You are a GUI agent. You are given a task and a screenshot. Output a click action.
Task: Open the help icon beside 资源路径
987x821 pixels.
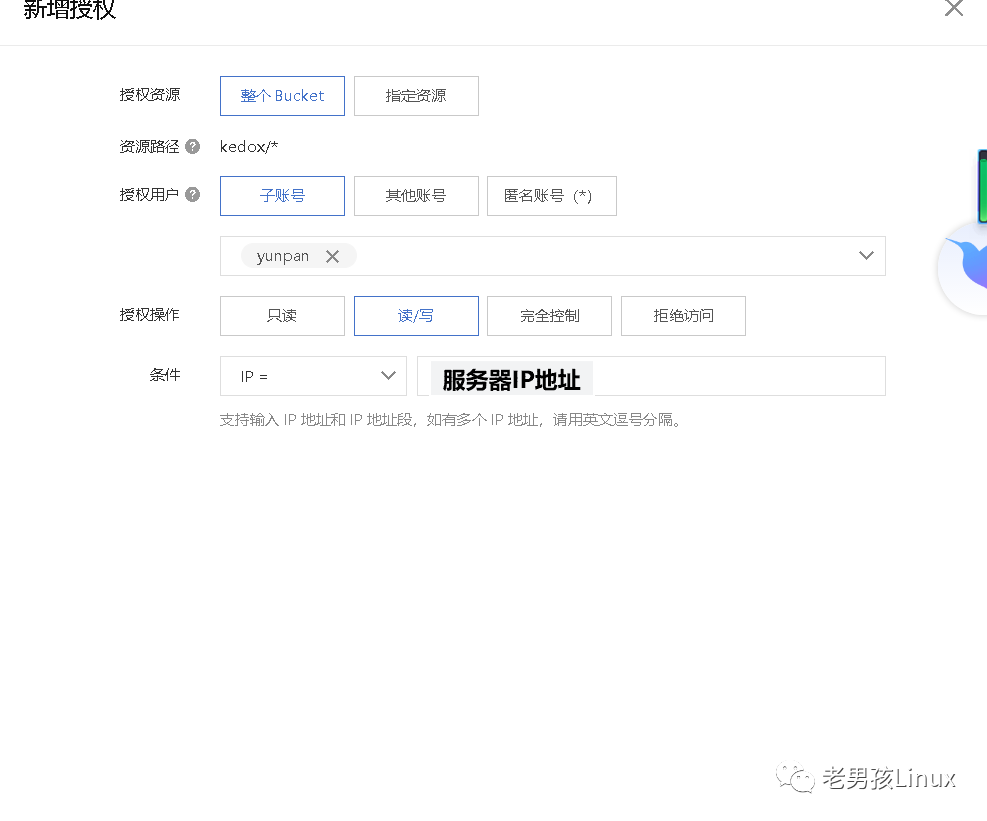193,147
